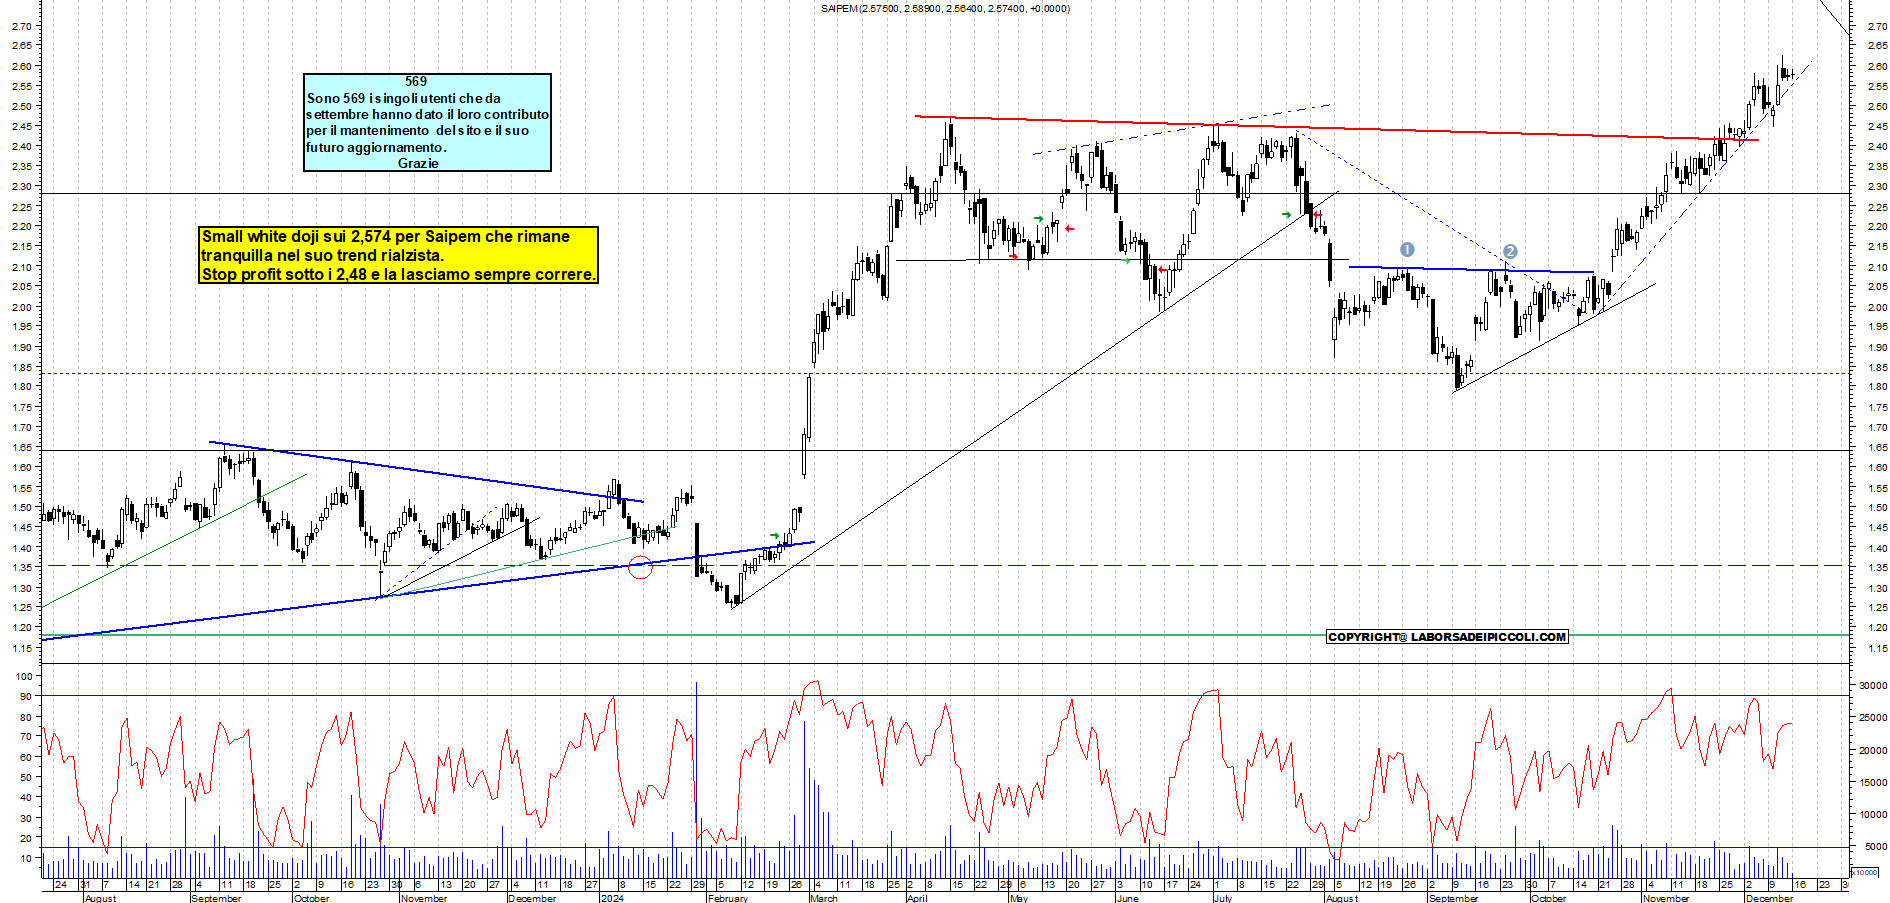The image size is (1890, 903).
Task: Select the long red descending resistance trendline
Action: pos(1337,128)
